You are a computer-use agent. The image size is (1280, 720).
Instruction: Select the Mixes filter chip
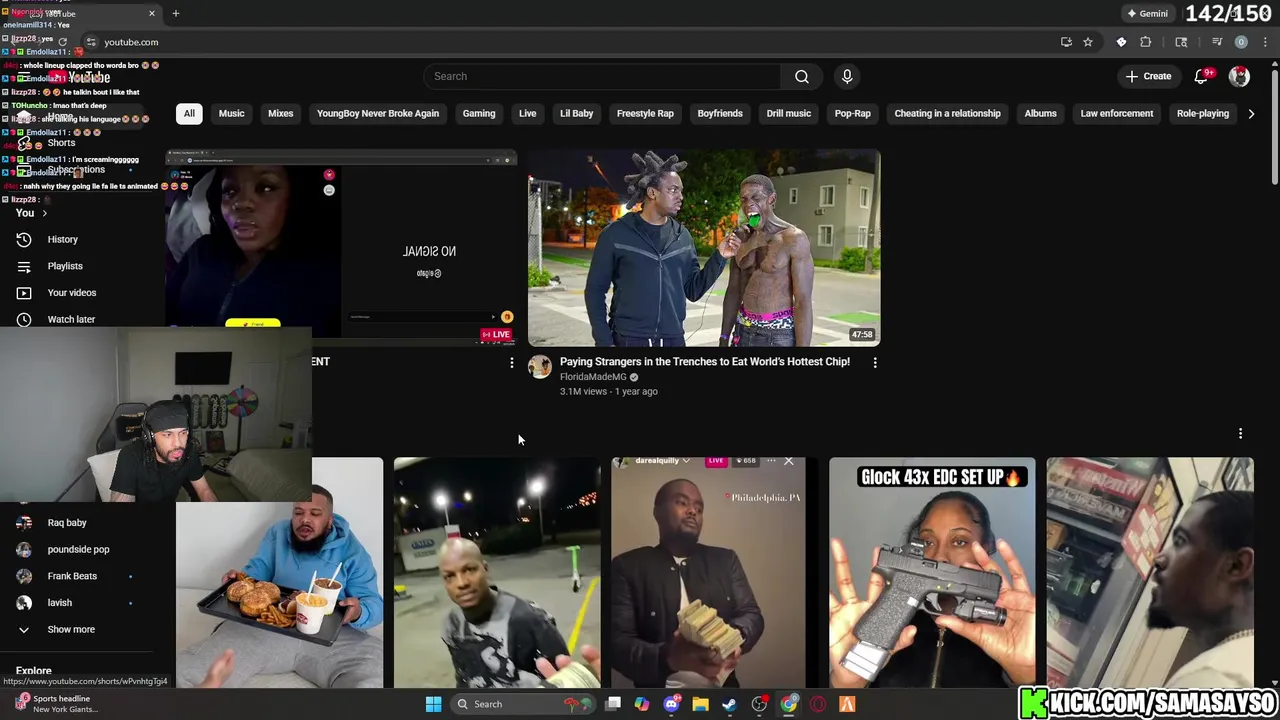tap(280, 113)
